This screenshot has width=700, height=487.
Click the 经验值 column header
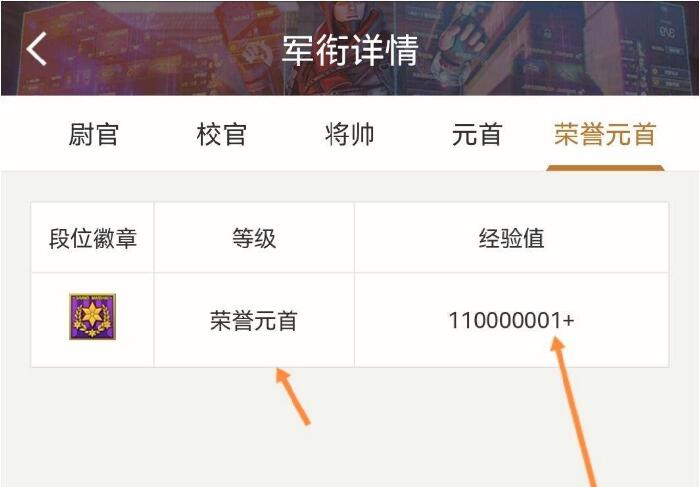click(x=512, y=238)
